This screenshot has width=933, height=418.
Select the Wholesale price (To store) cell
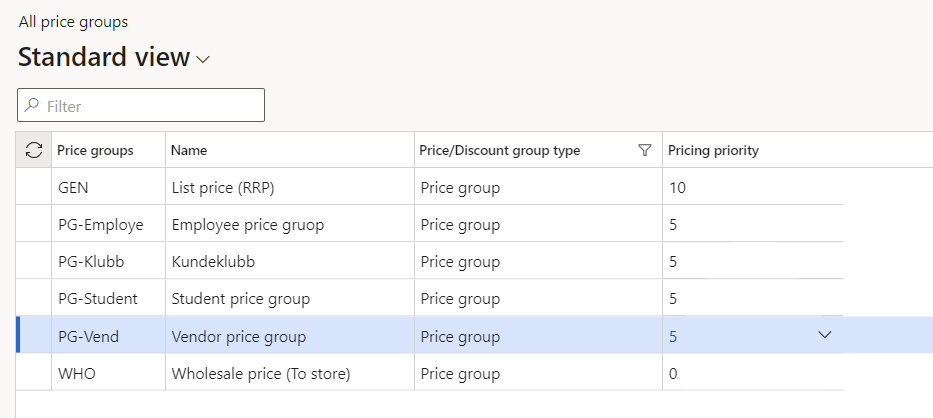(261, 373)
